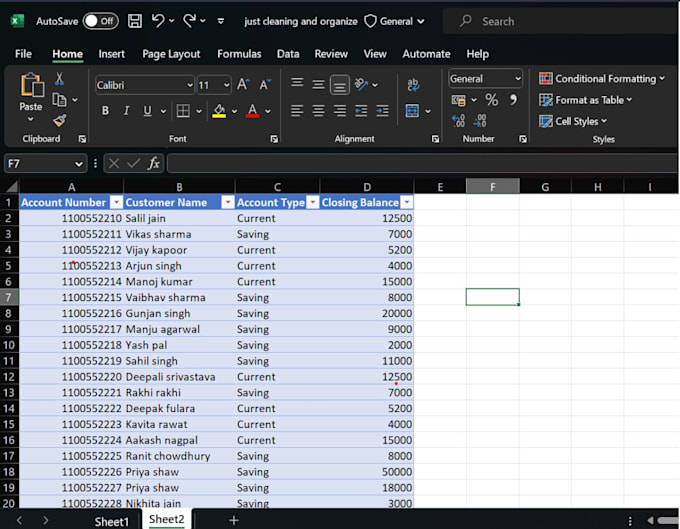680x529 pixels.
Task: Click Top Align icon
Action: (x=297, y=82)
